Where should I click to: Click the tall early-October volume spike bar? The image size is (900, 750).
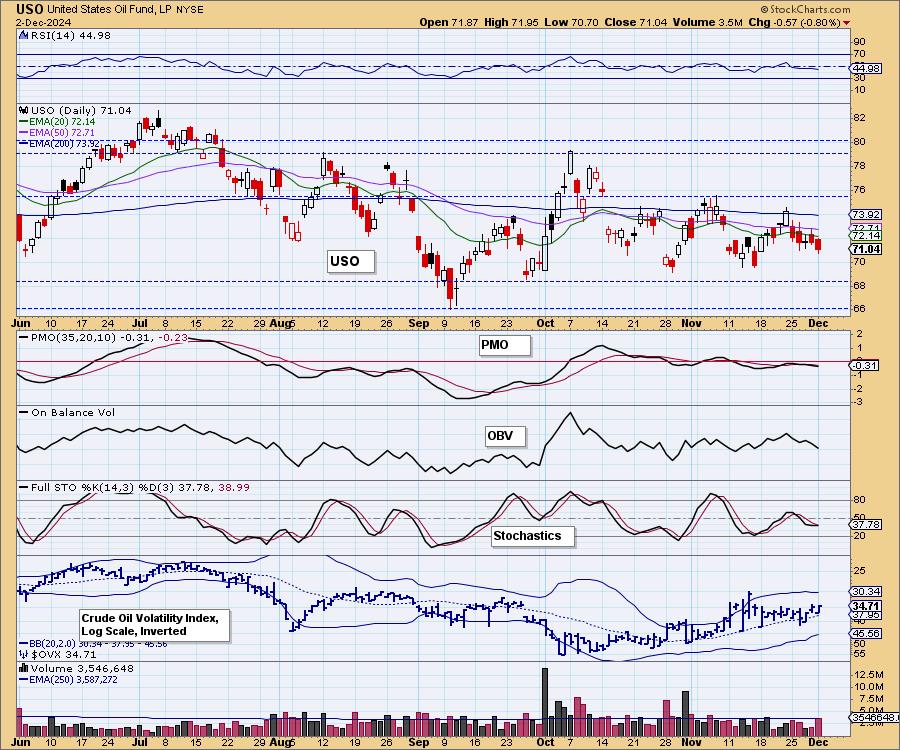click(x=545, y=702)
